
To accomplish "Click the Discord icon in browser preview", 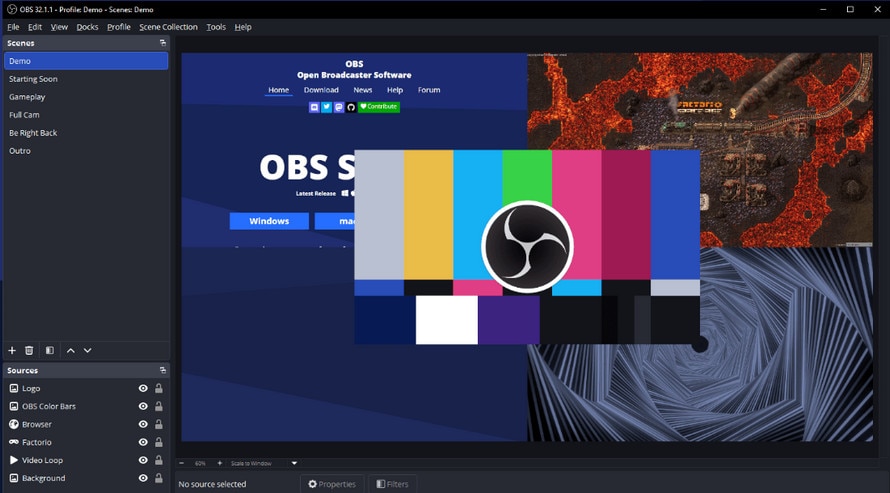I will click(314, 107).
